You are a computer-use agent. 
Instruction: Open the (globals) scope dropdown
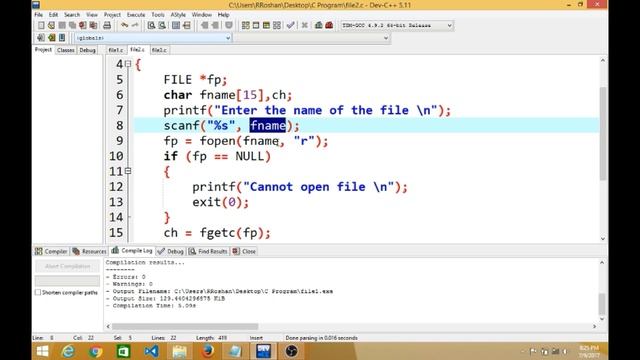(x=228, y=38)
